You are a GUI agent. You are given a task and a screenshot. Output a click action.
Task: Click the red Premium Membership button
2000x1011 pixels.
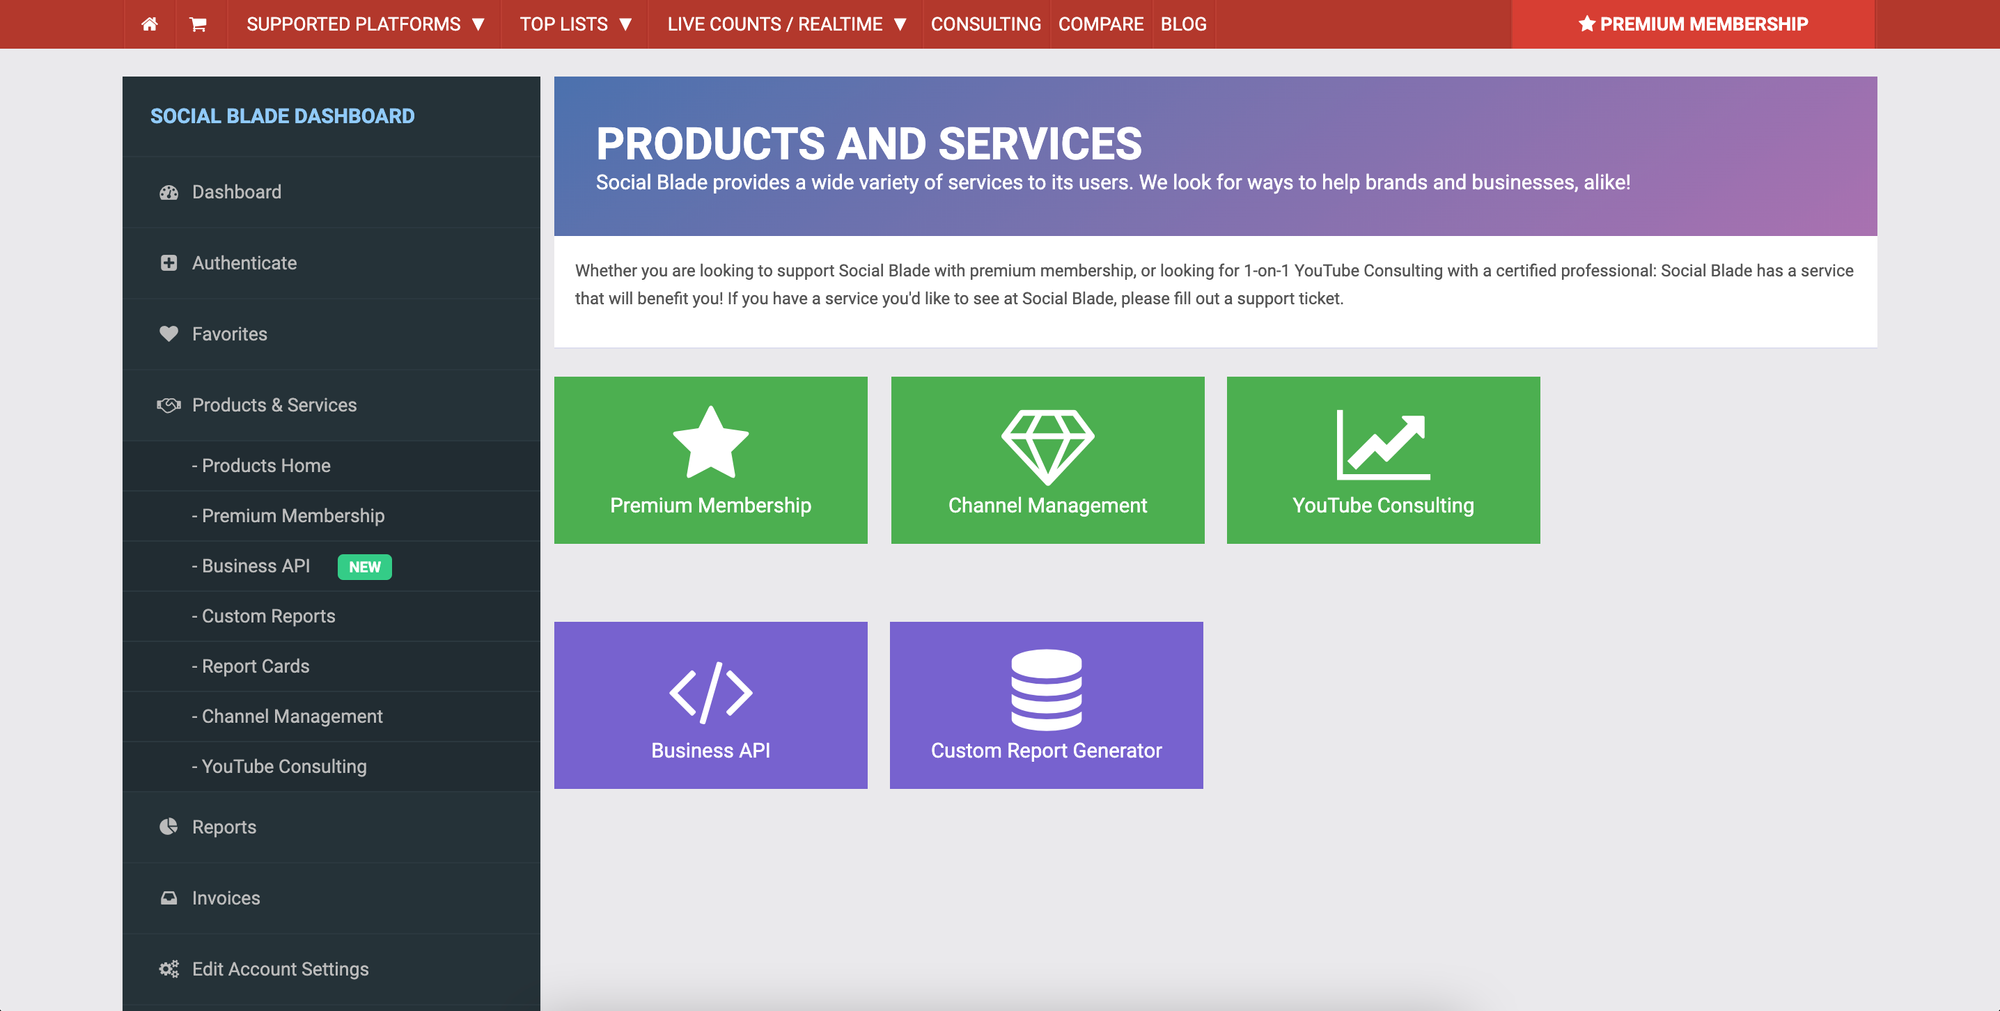point(1693,24)
